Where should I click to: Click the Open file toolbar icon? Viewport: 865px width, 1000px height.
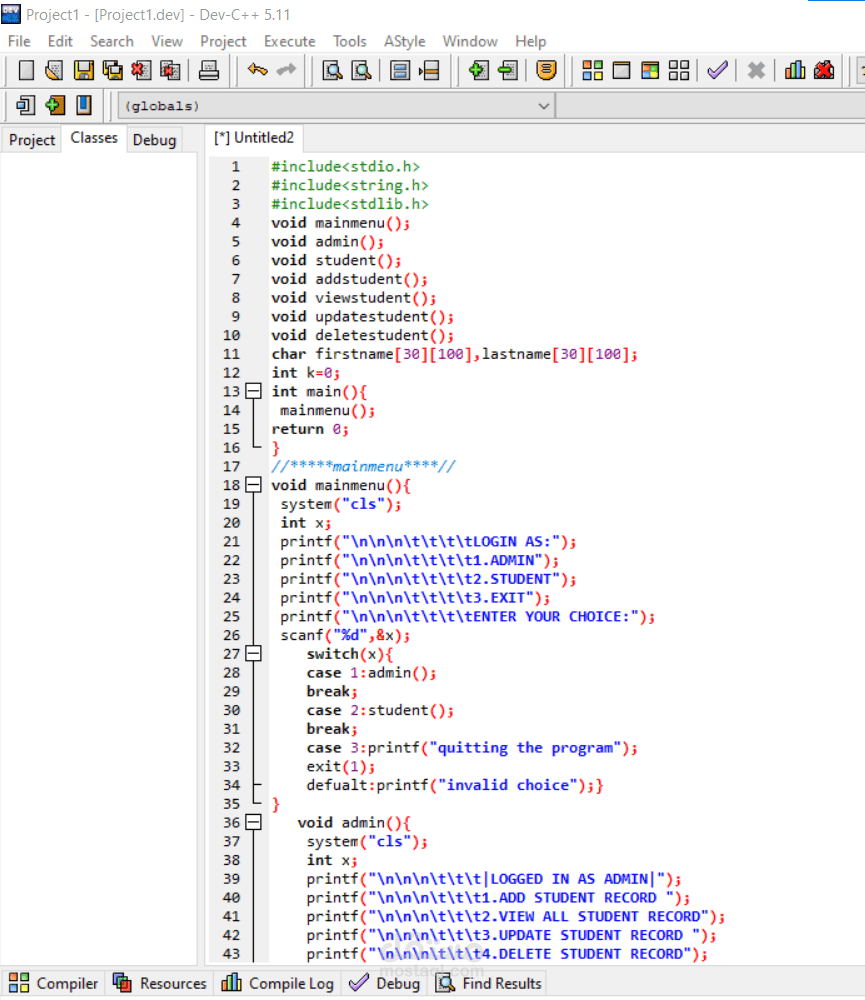(x=54, y=70)
